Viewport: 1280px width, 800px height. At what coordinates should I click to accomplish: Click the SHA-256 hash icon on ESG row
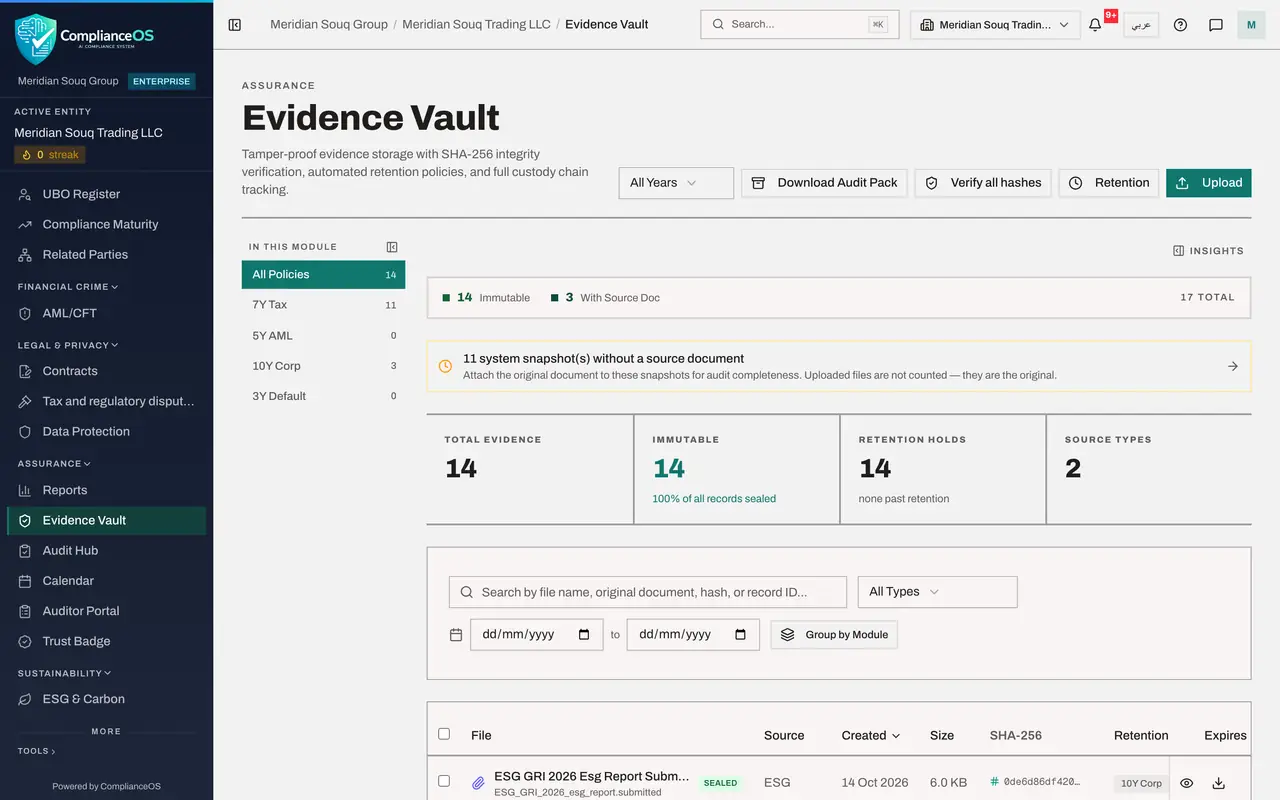tap(995, 782)
